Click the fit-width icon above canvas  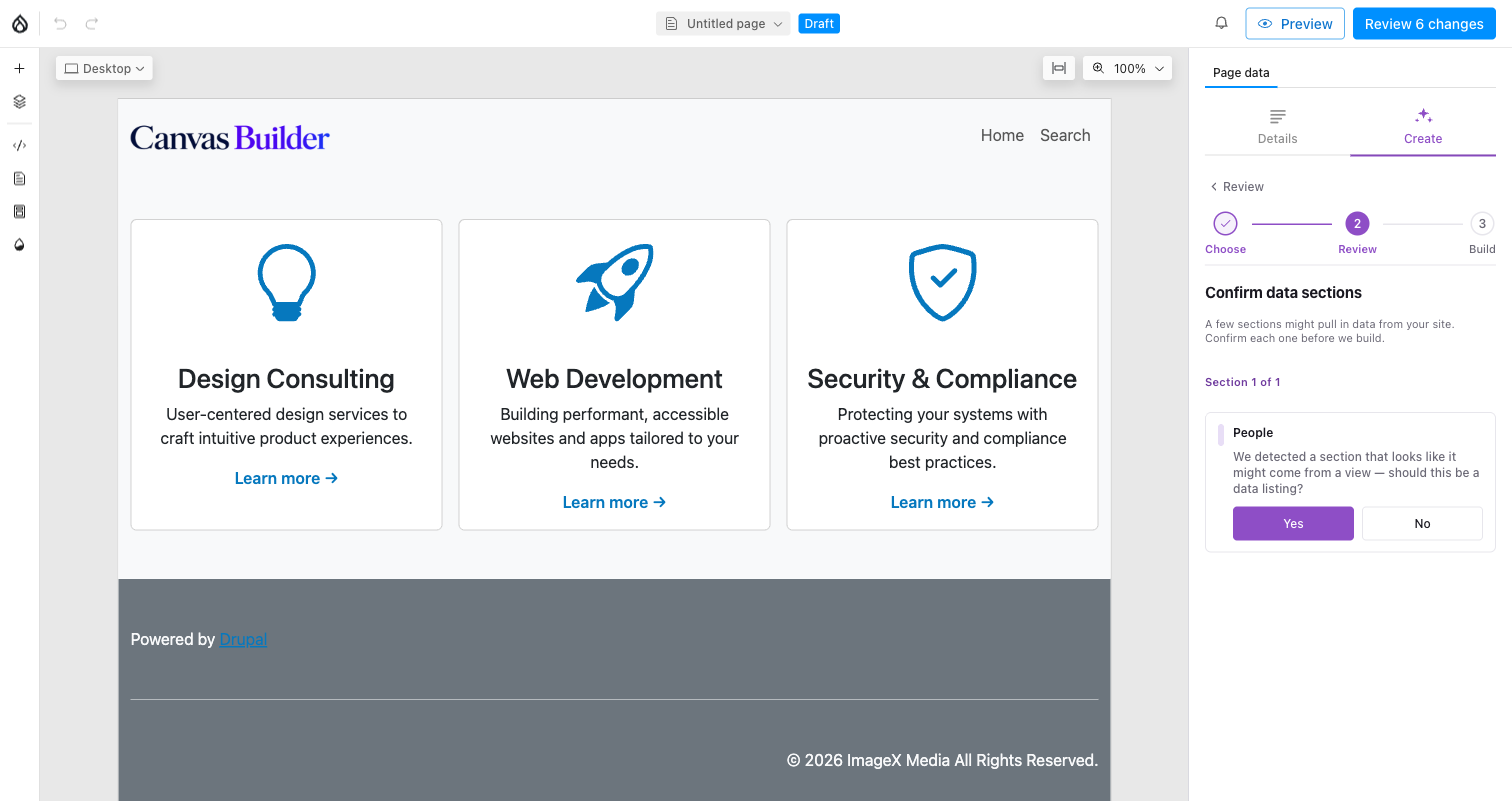pyautogui.click(x=1059, y=68)
